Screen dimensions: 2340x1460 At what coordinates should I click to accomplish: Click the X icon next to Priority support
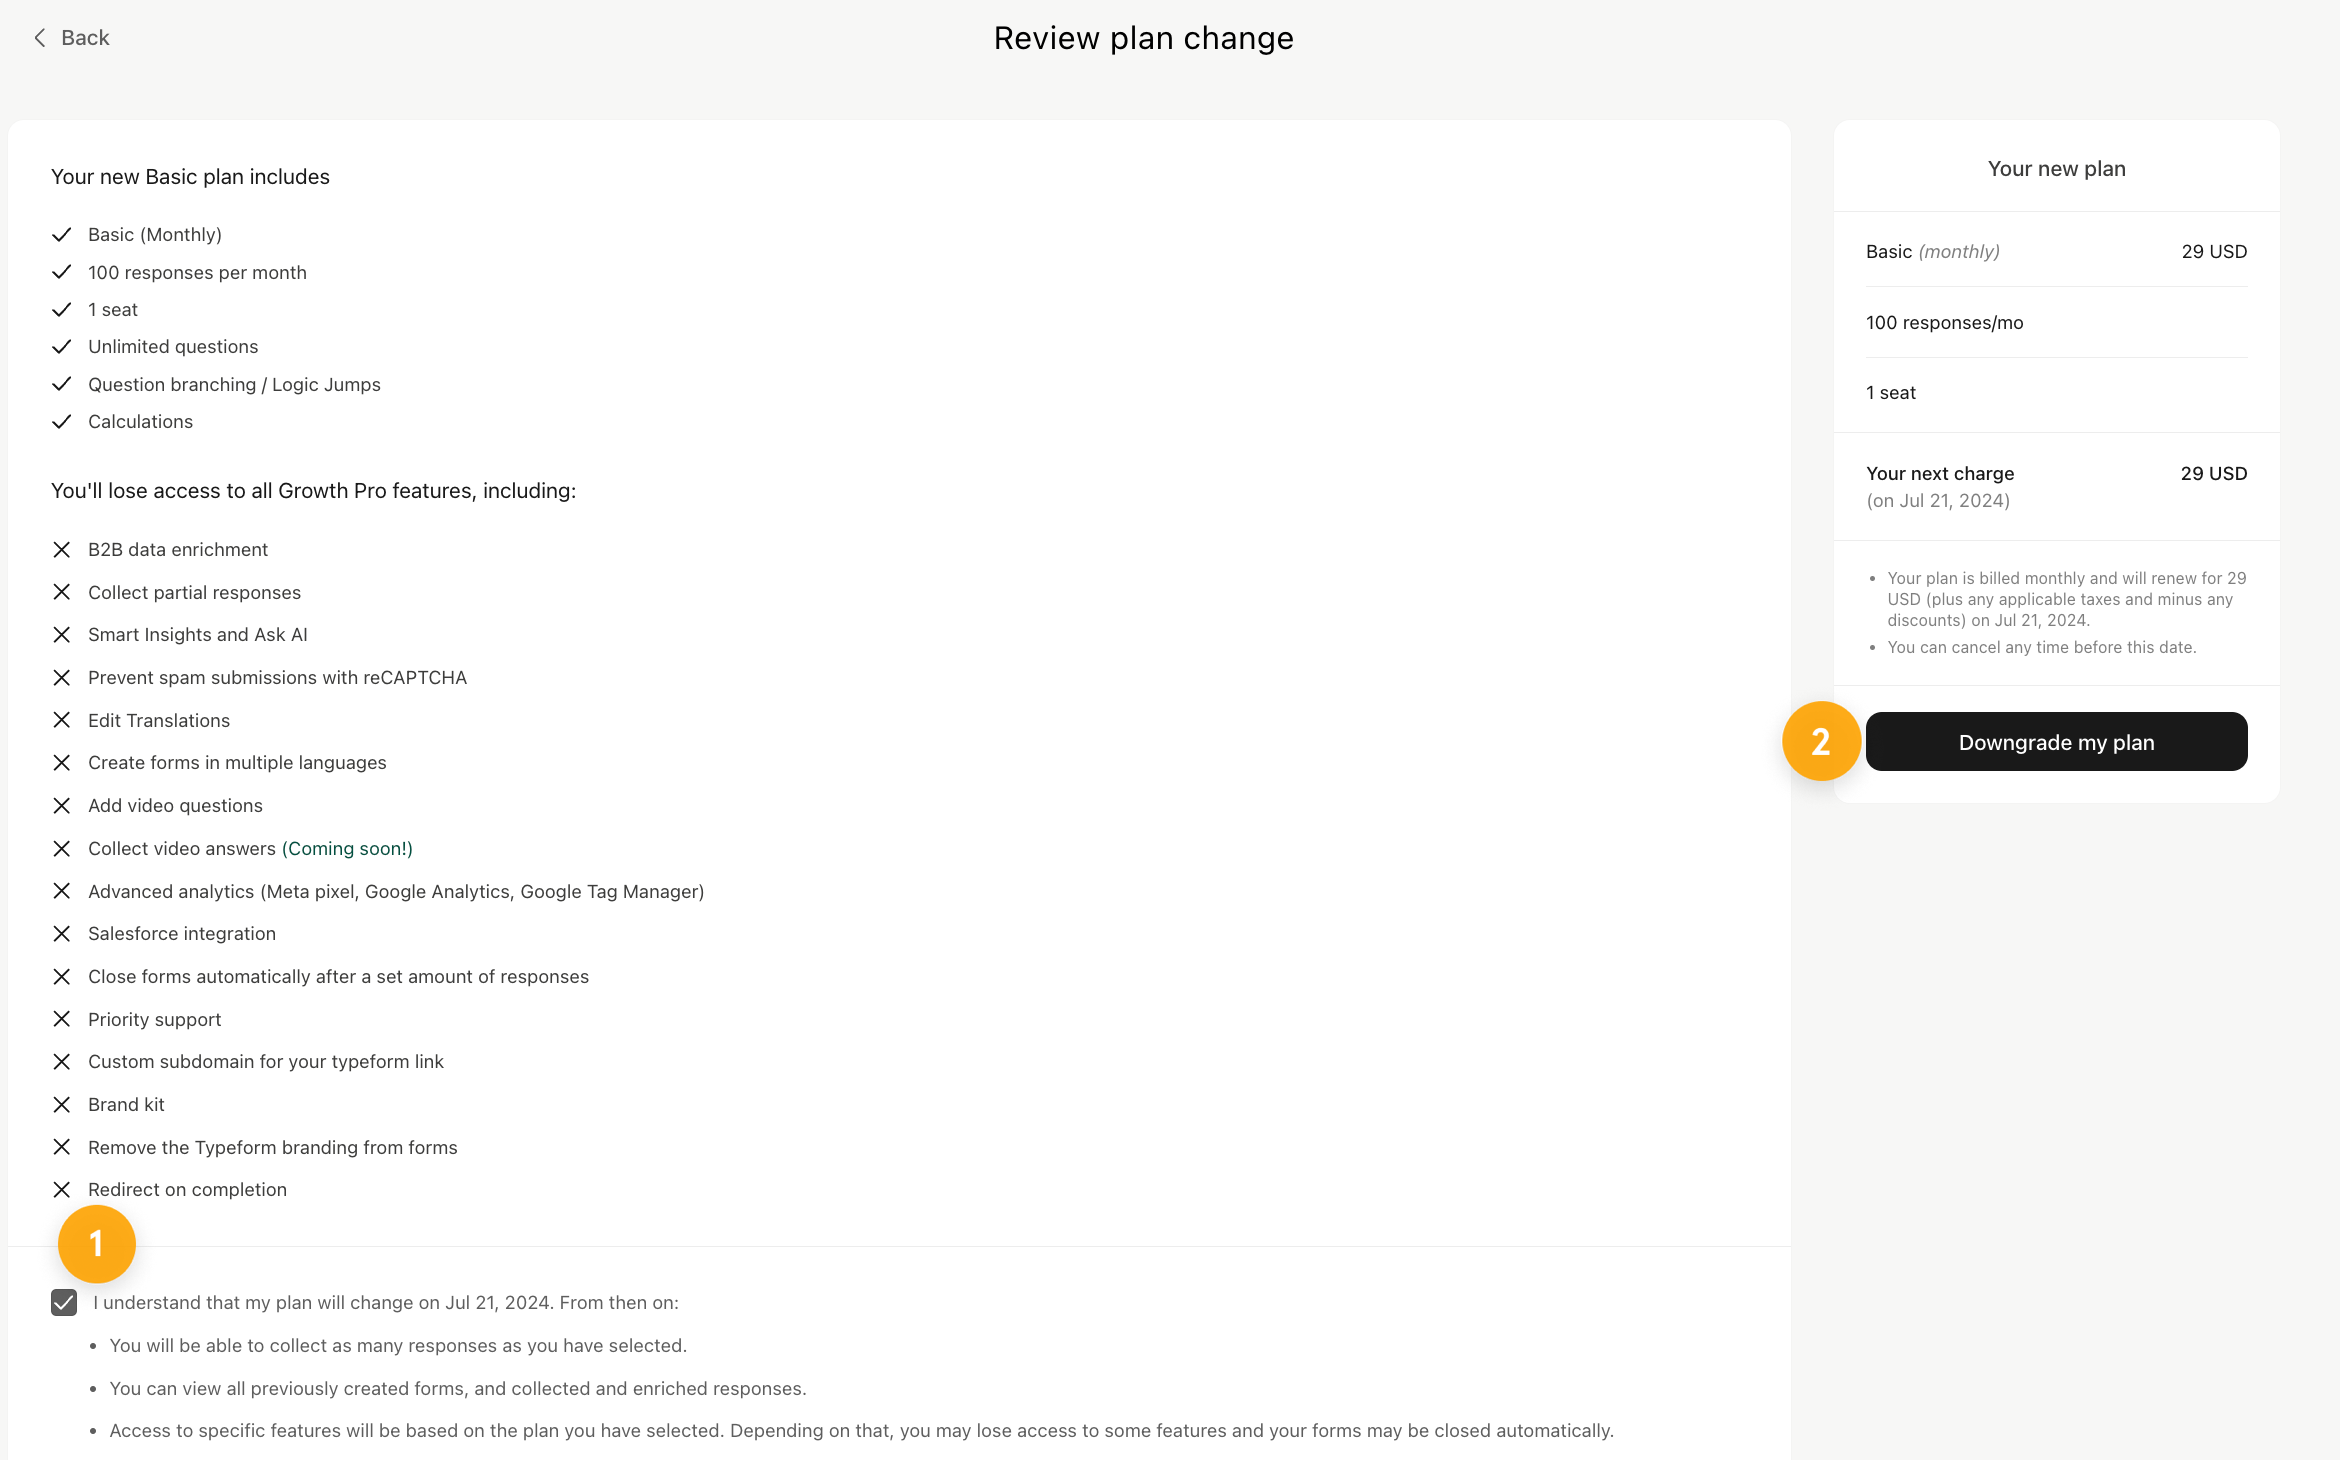[62, 1019]
